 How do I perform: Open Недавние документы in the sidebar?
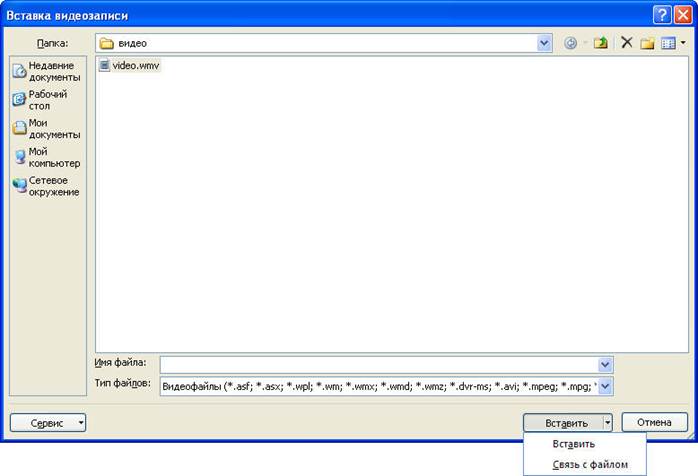click(47, 71)
